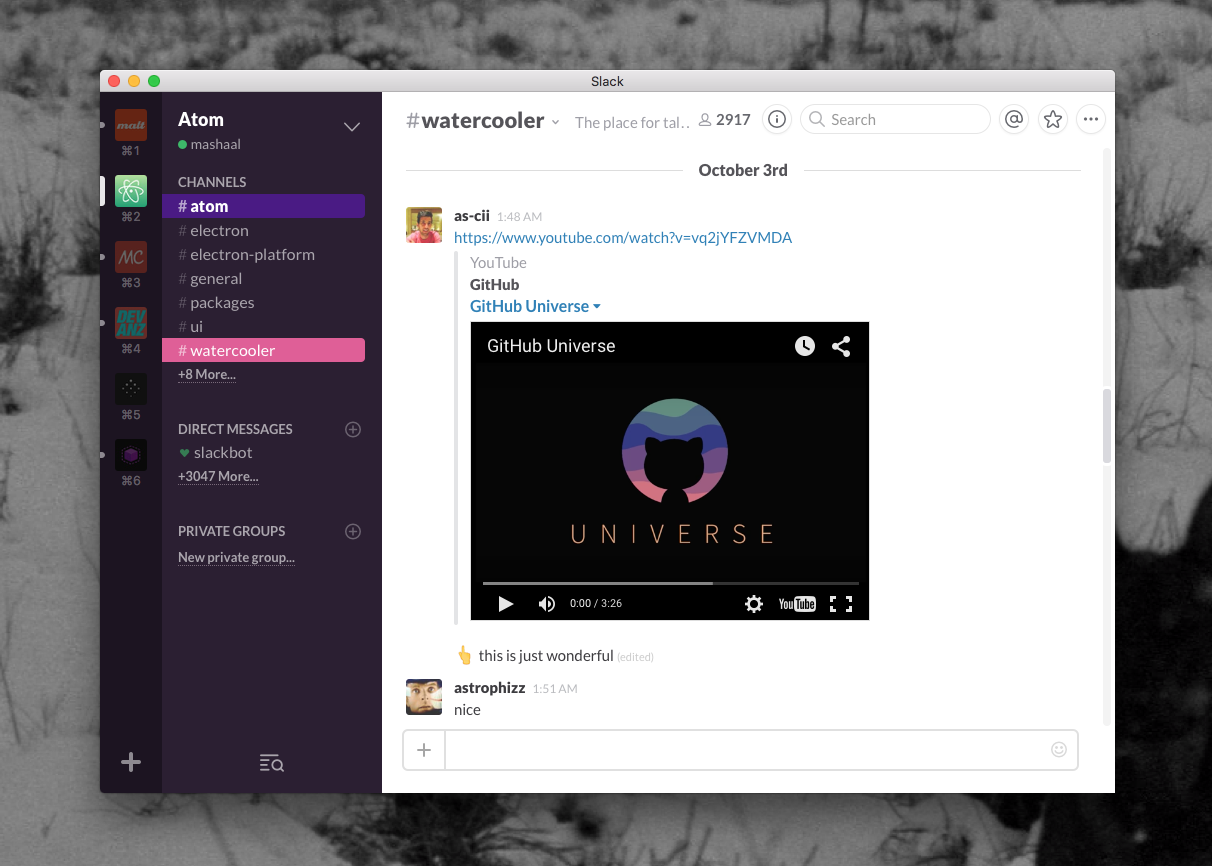The image size is (1212, 866).
Task: Open astrophizz's avatar profile
Action: (424, 697)
